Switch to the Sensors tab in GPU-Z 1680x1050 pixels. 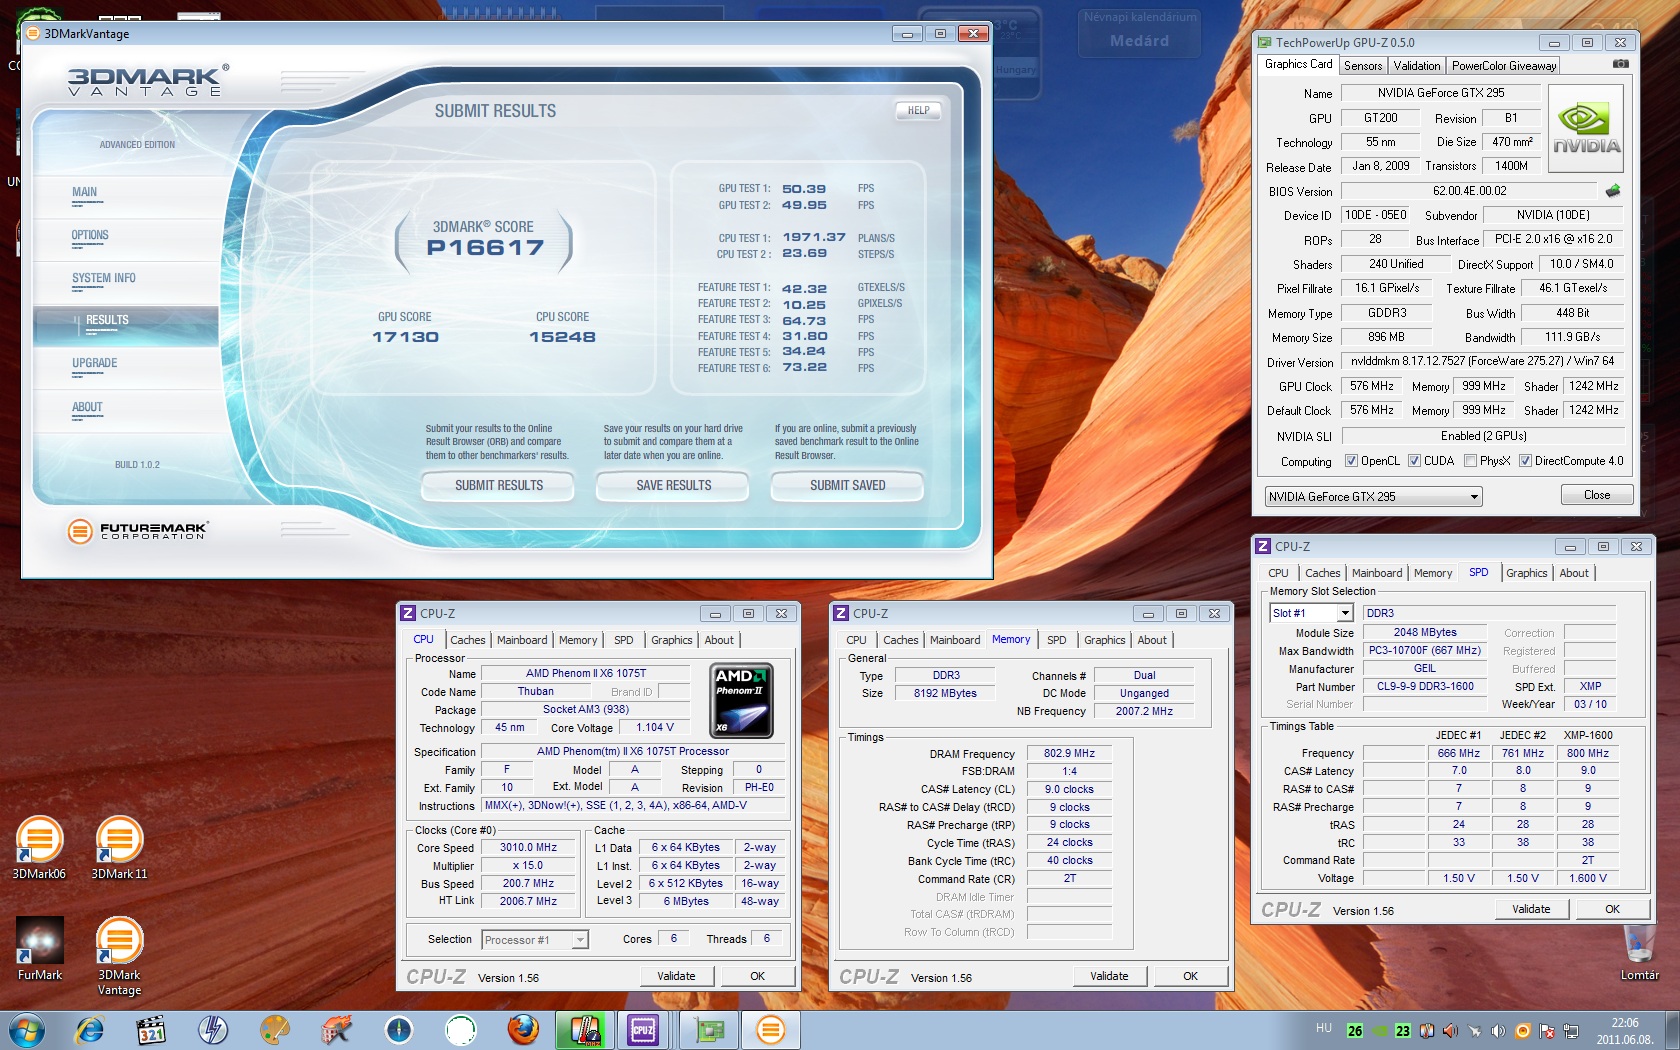tap(1362, 66)
